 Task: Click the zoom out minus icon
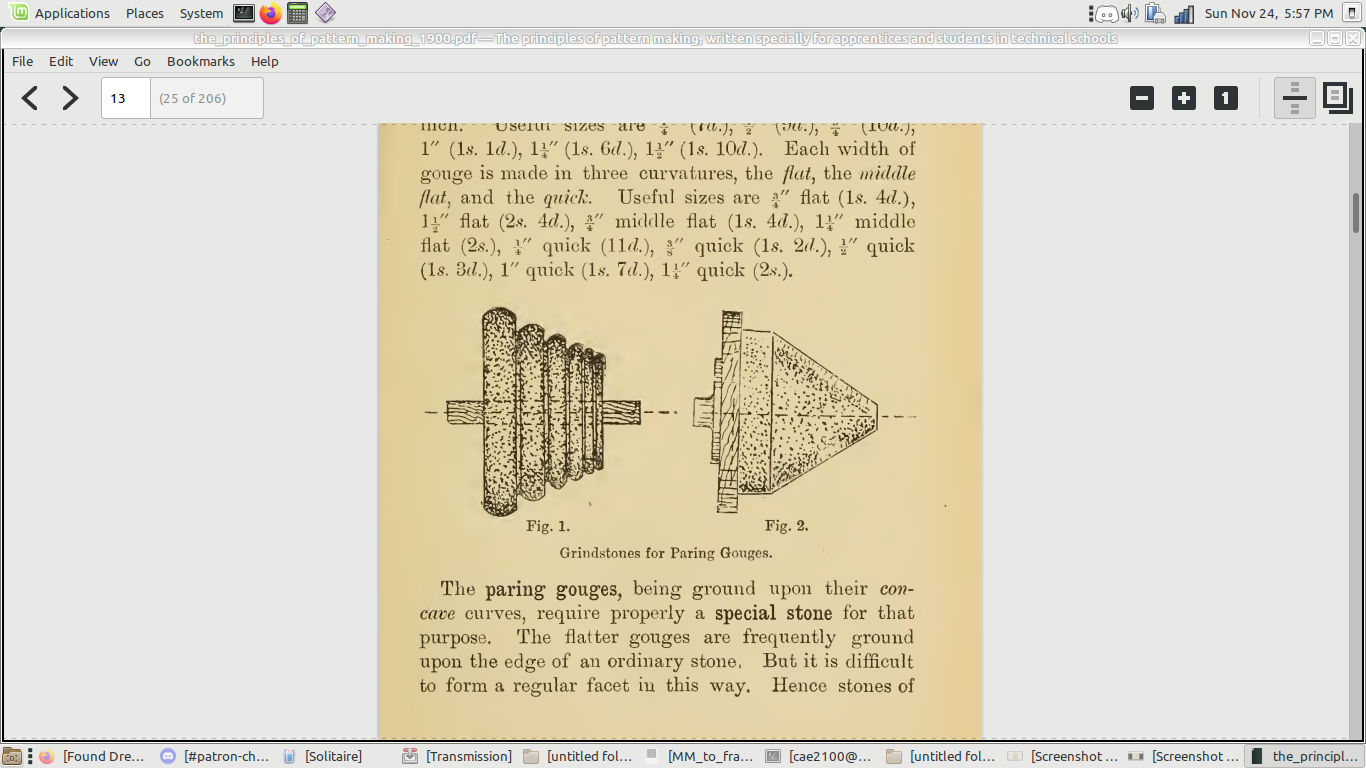click(1142, 98)
